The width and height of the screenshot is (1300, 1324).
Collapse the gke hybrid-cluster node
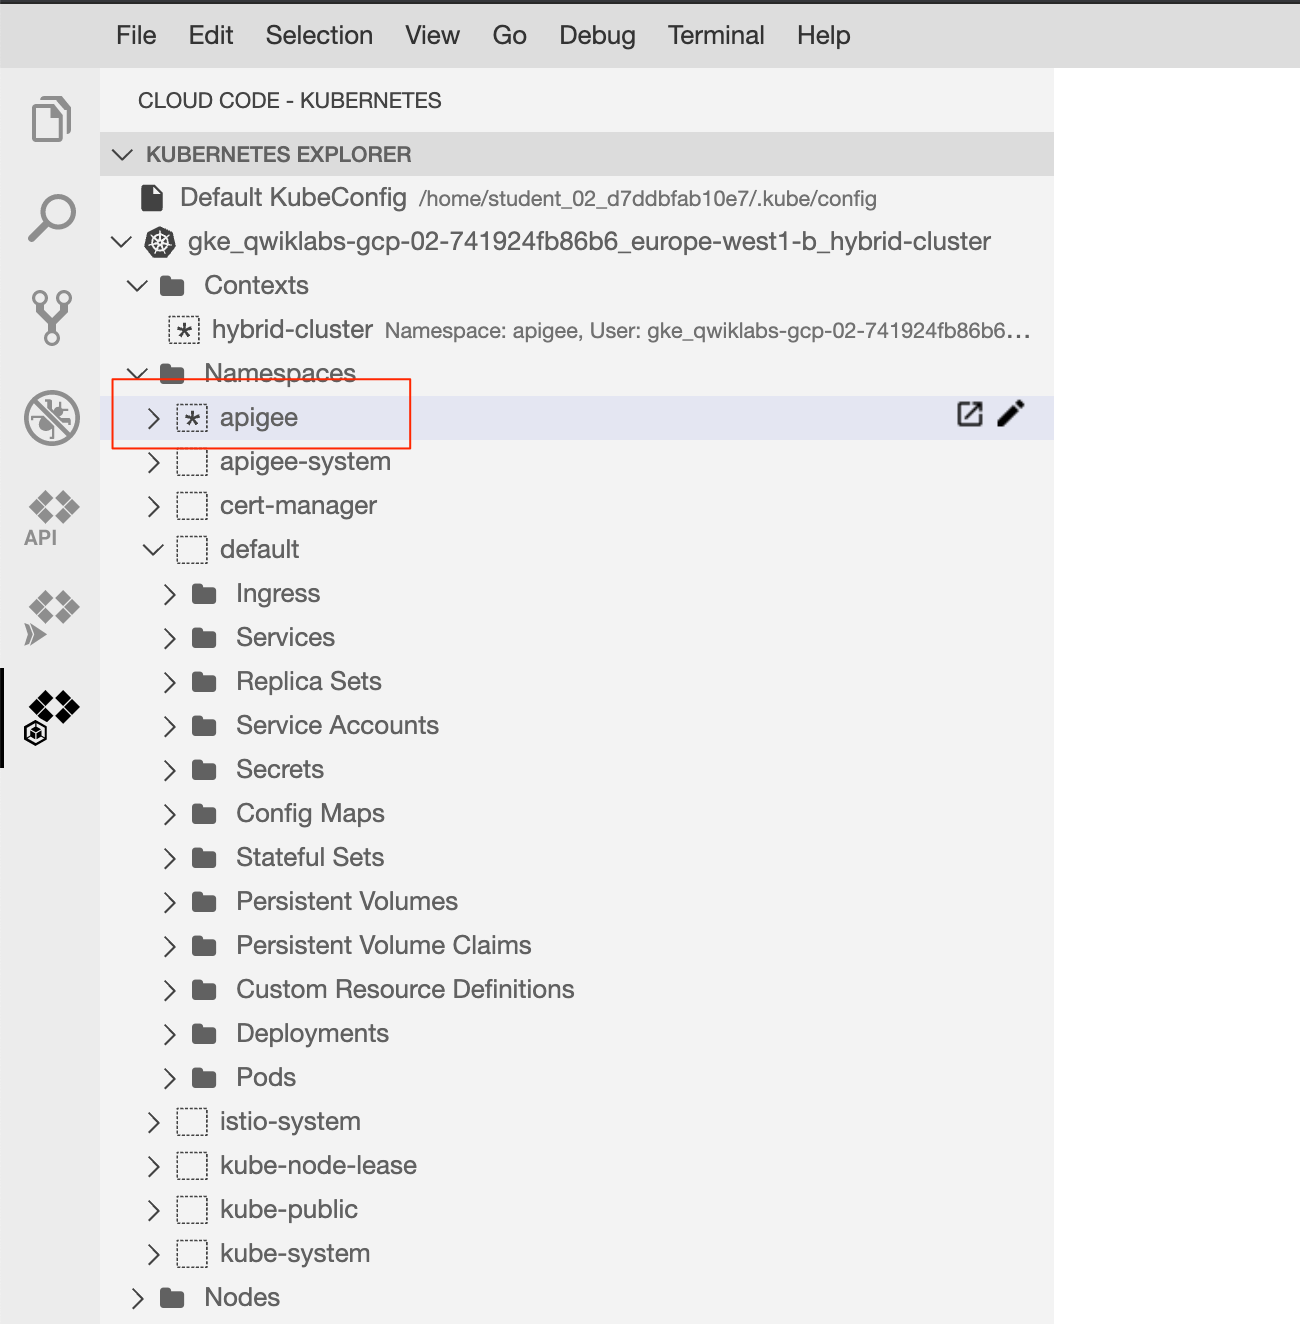click(x=121, y=242)
